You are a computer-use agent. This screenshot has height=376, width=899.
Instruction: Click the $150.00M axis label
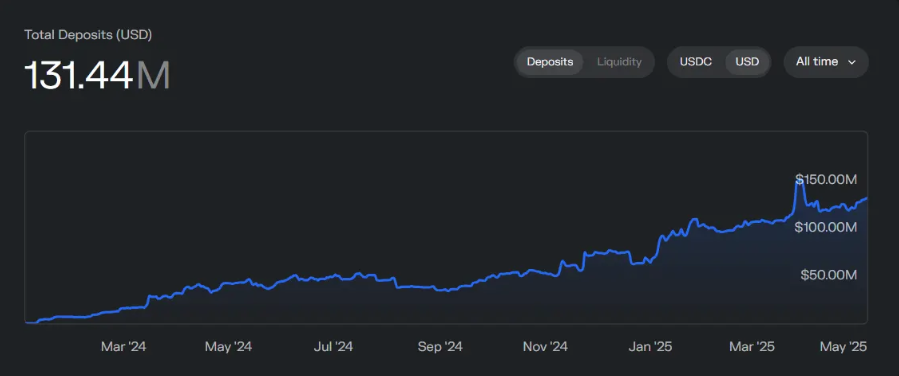(x=826, y=179)
